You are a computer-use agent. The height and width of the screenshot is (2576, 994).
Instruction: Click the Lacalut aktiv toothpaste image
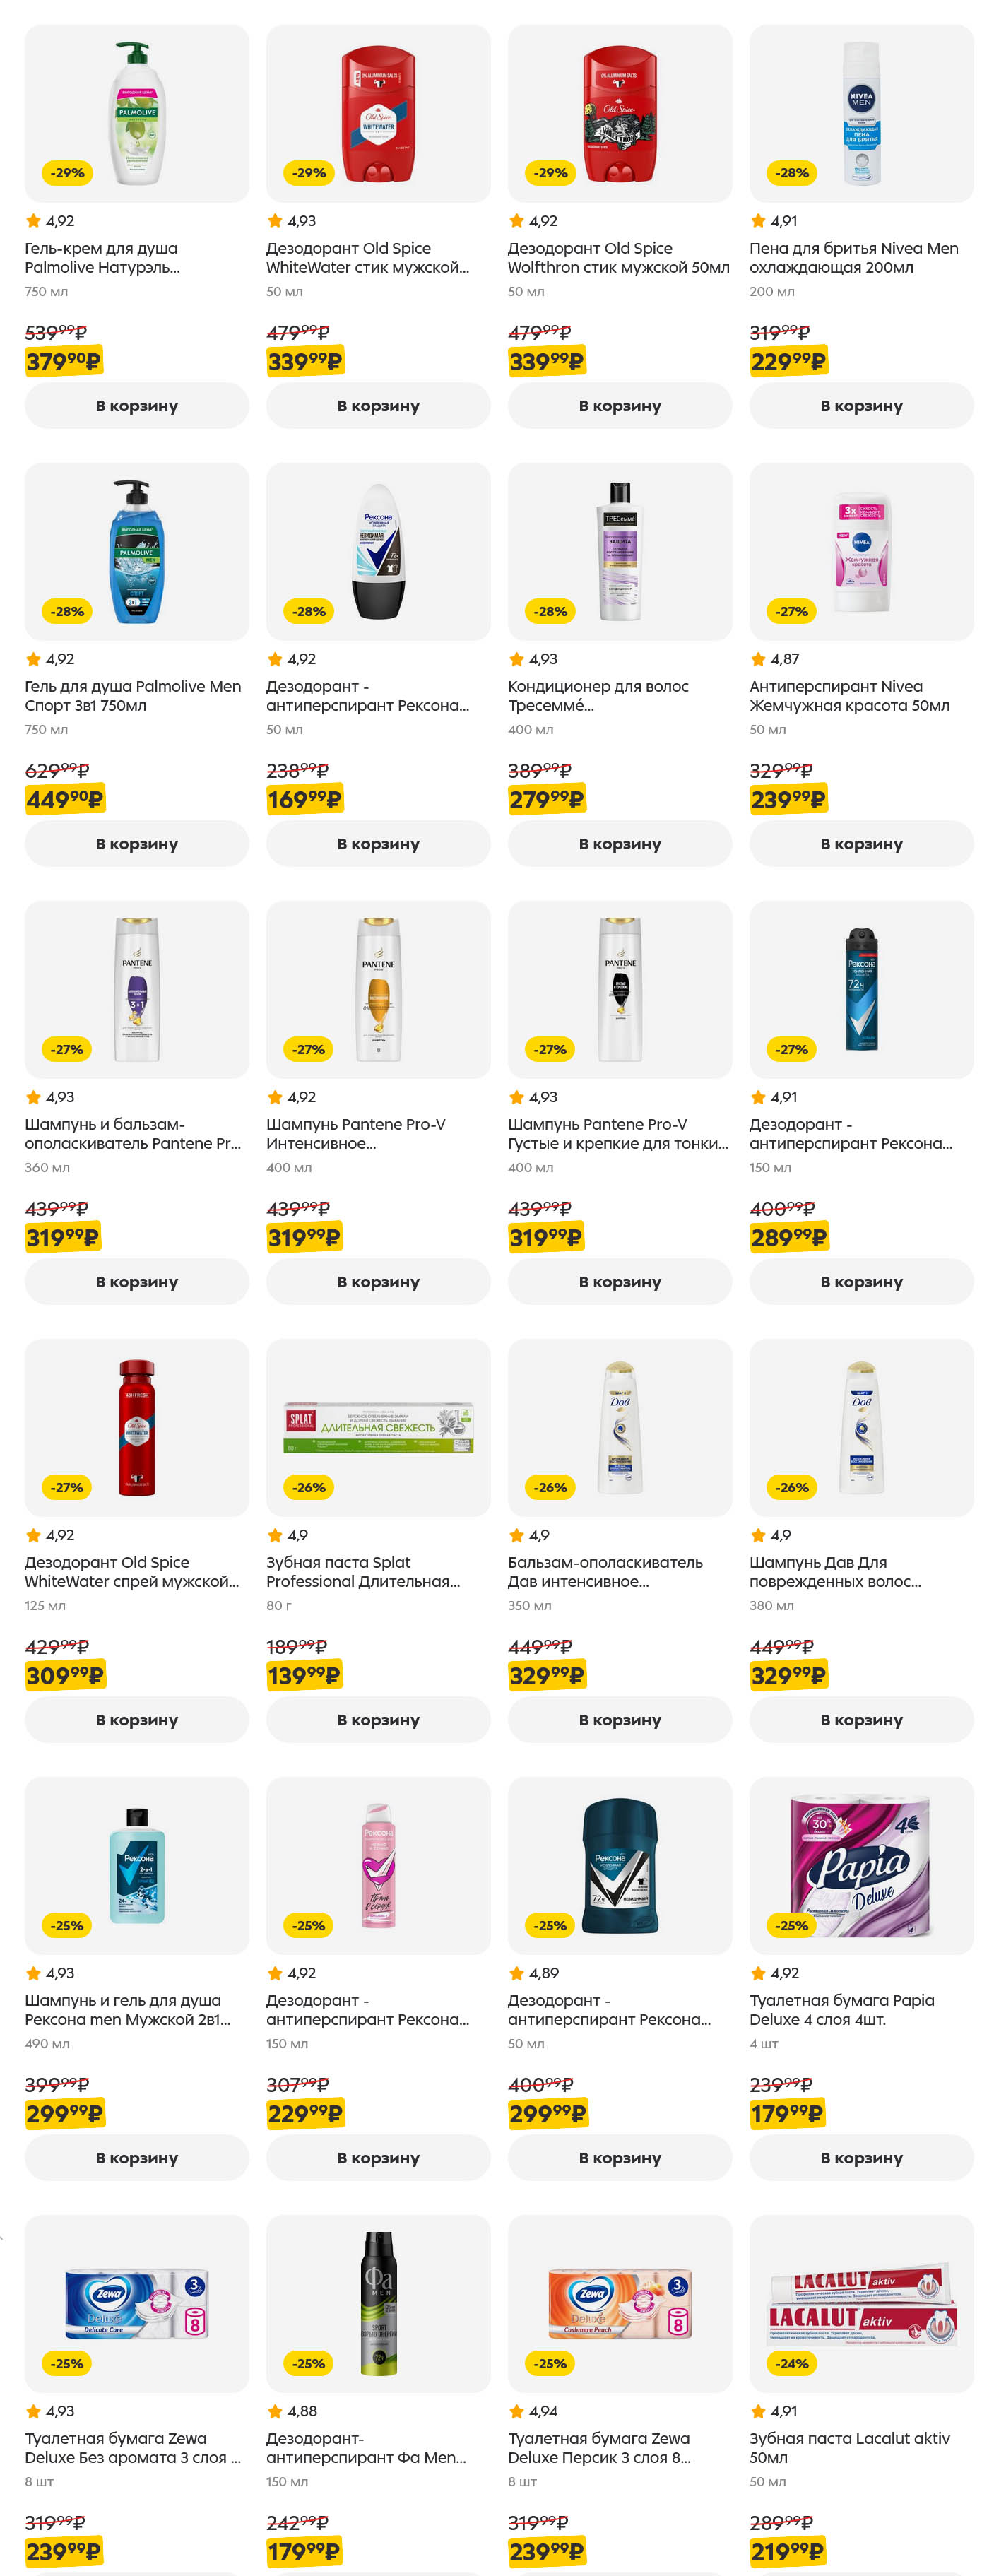point(861,2303)
